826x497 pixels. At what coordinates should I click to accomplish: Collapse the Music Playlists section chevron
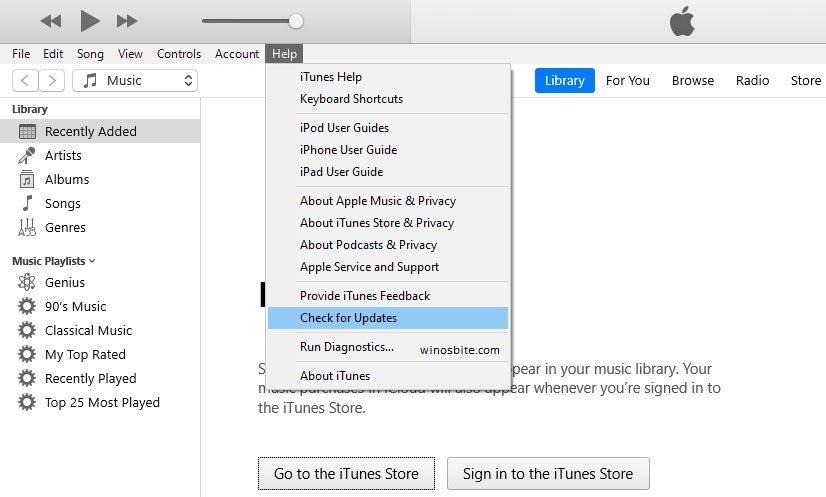[92, 261]
